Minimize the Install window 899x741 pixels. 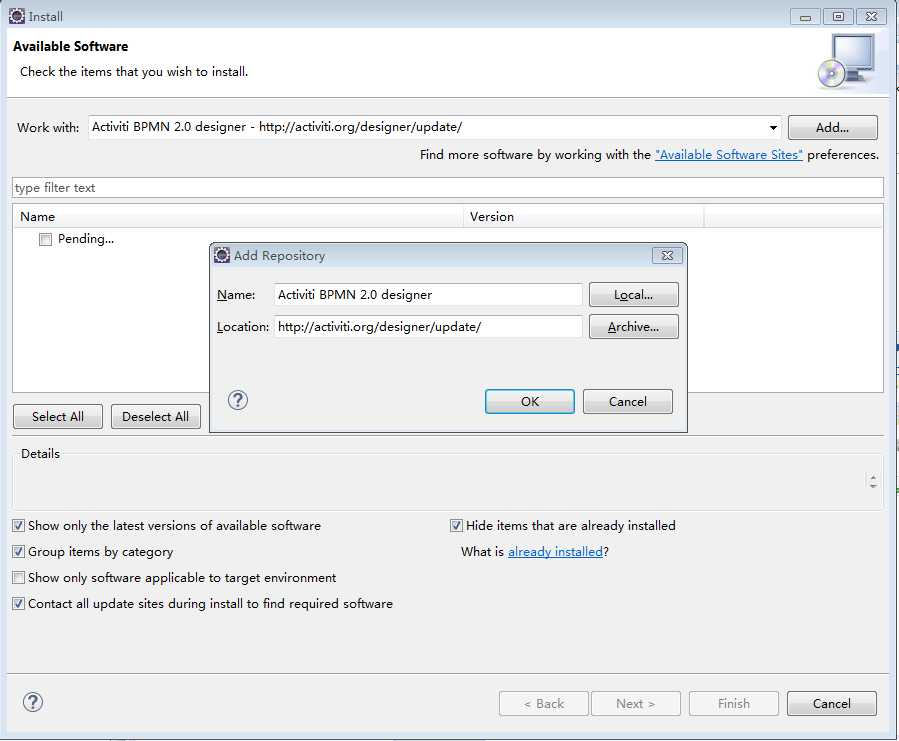pos(805,17)
